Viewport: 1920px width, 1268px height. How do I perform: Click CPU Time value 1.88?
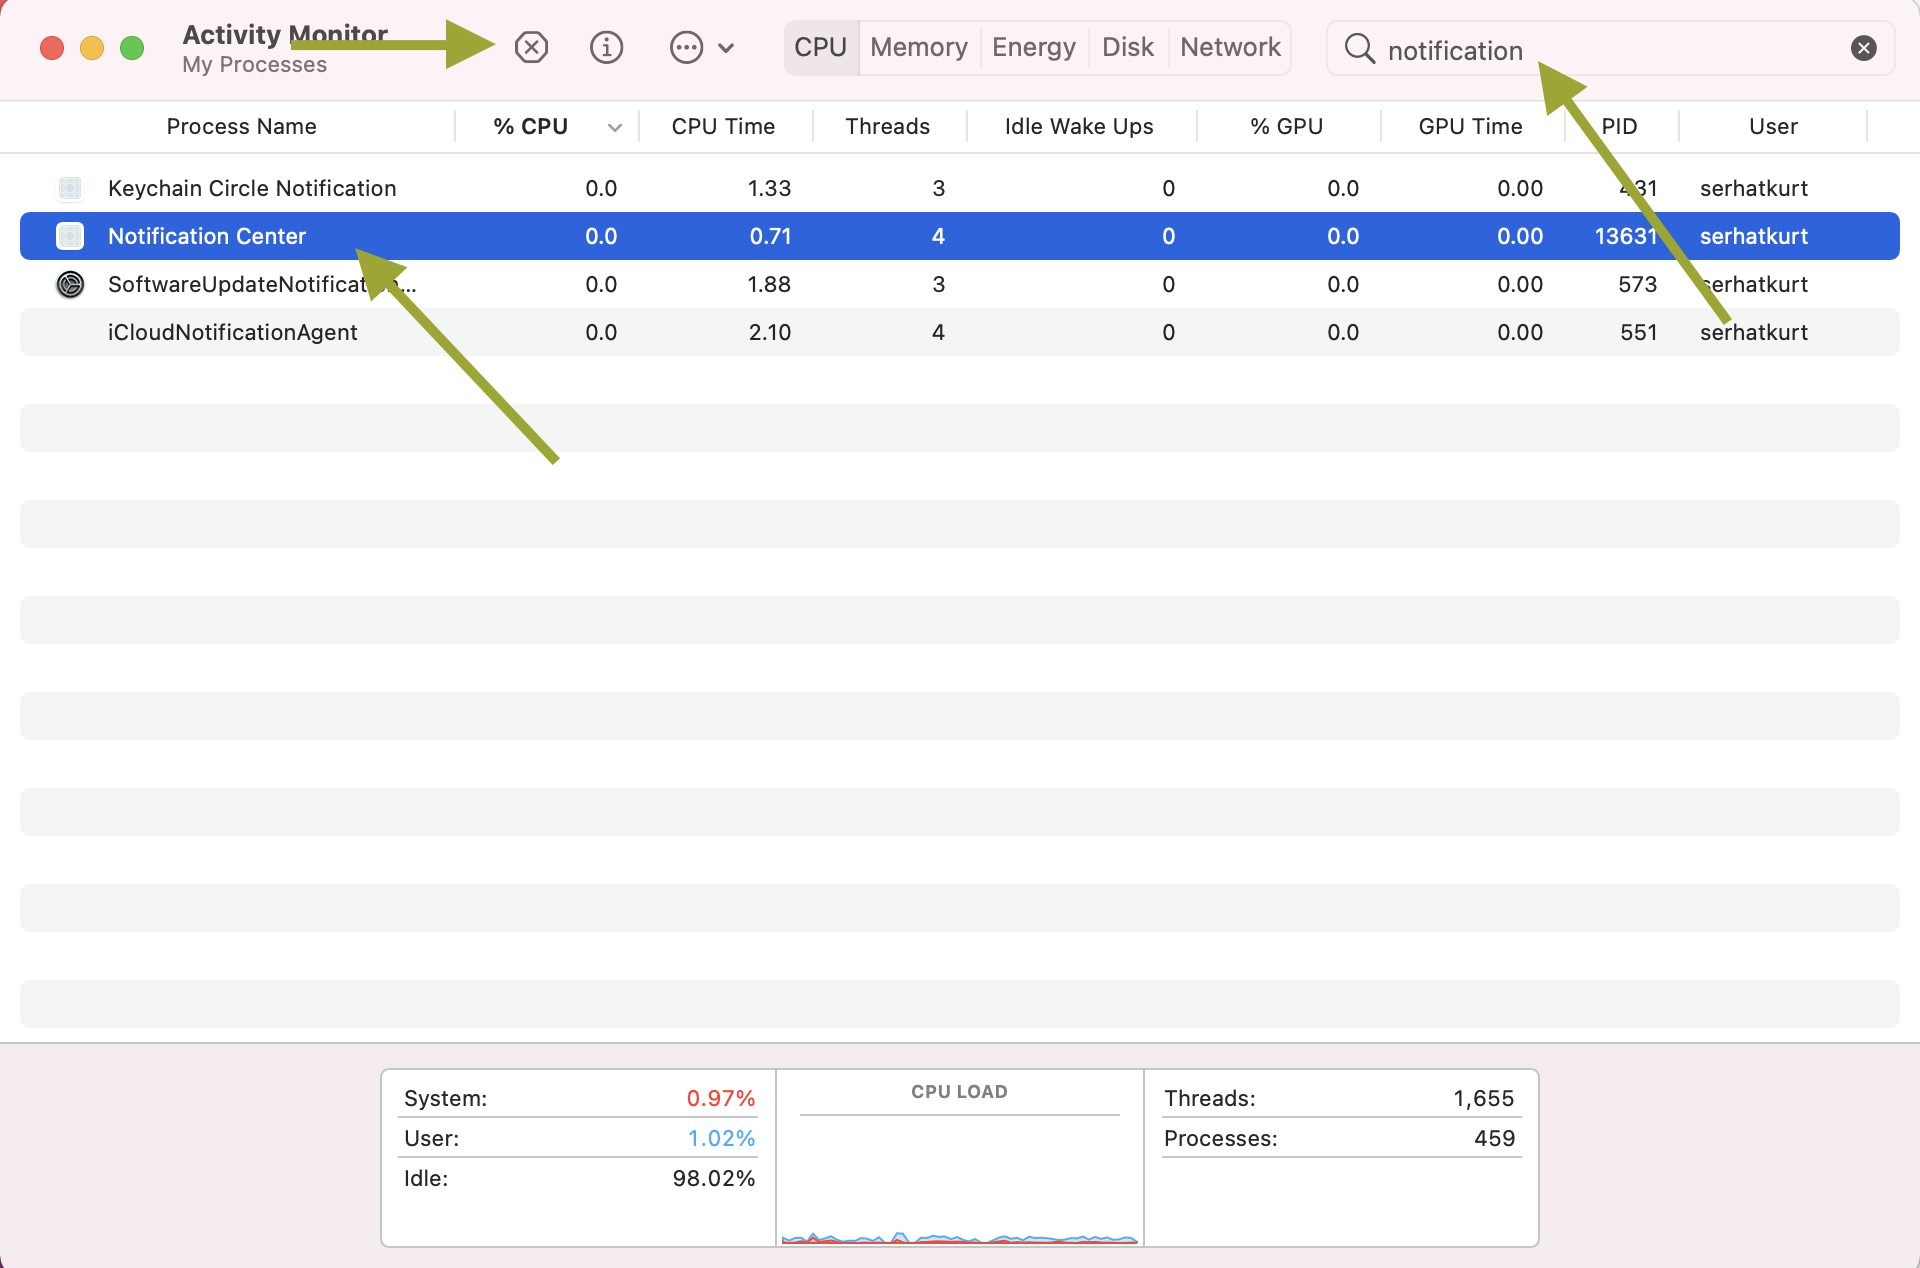tap(769, 284)
